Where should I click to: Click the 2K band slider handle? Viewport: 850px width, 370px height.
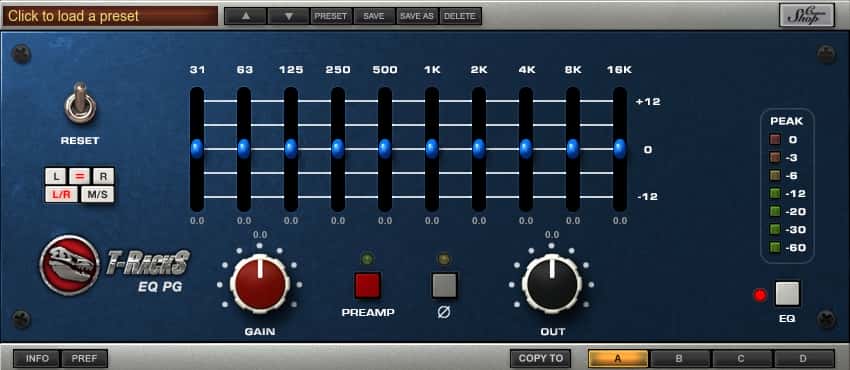click(479, 148)
